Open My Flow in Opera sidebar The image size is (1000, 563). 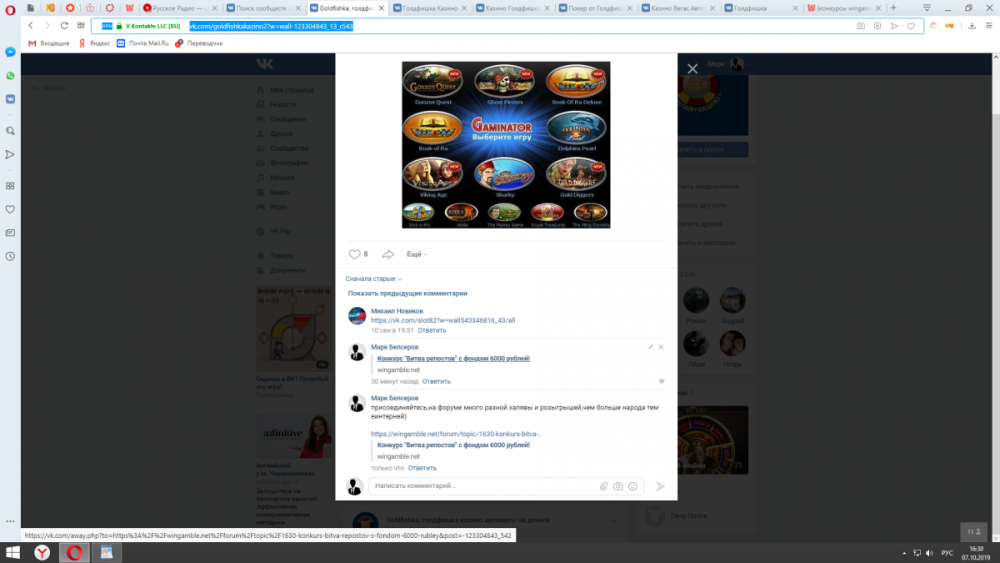coord(10,154)
